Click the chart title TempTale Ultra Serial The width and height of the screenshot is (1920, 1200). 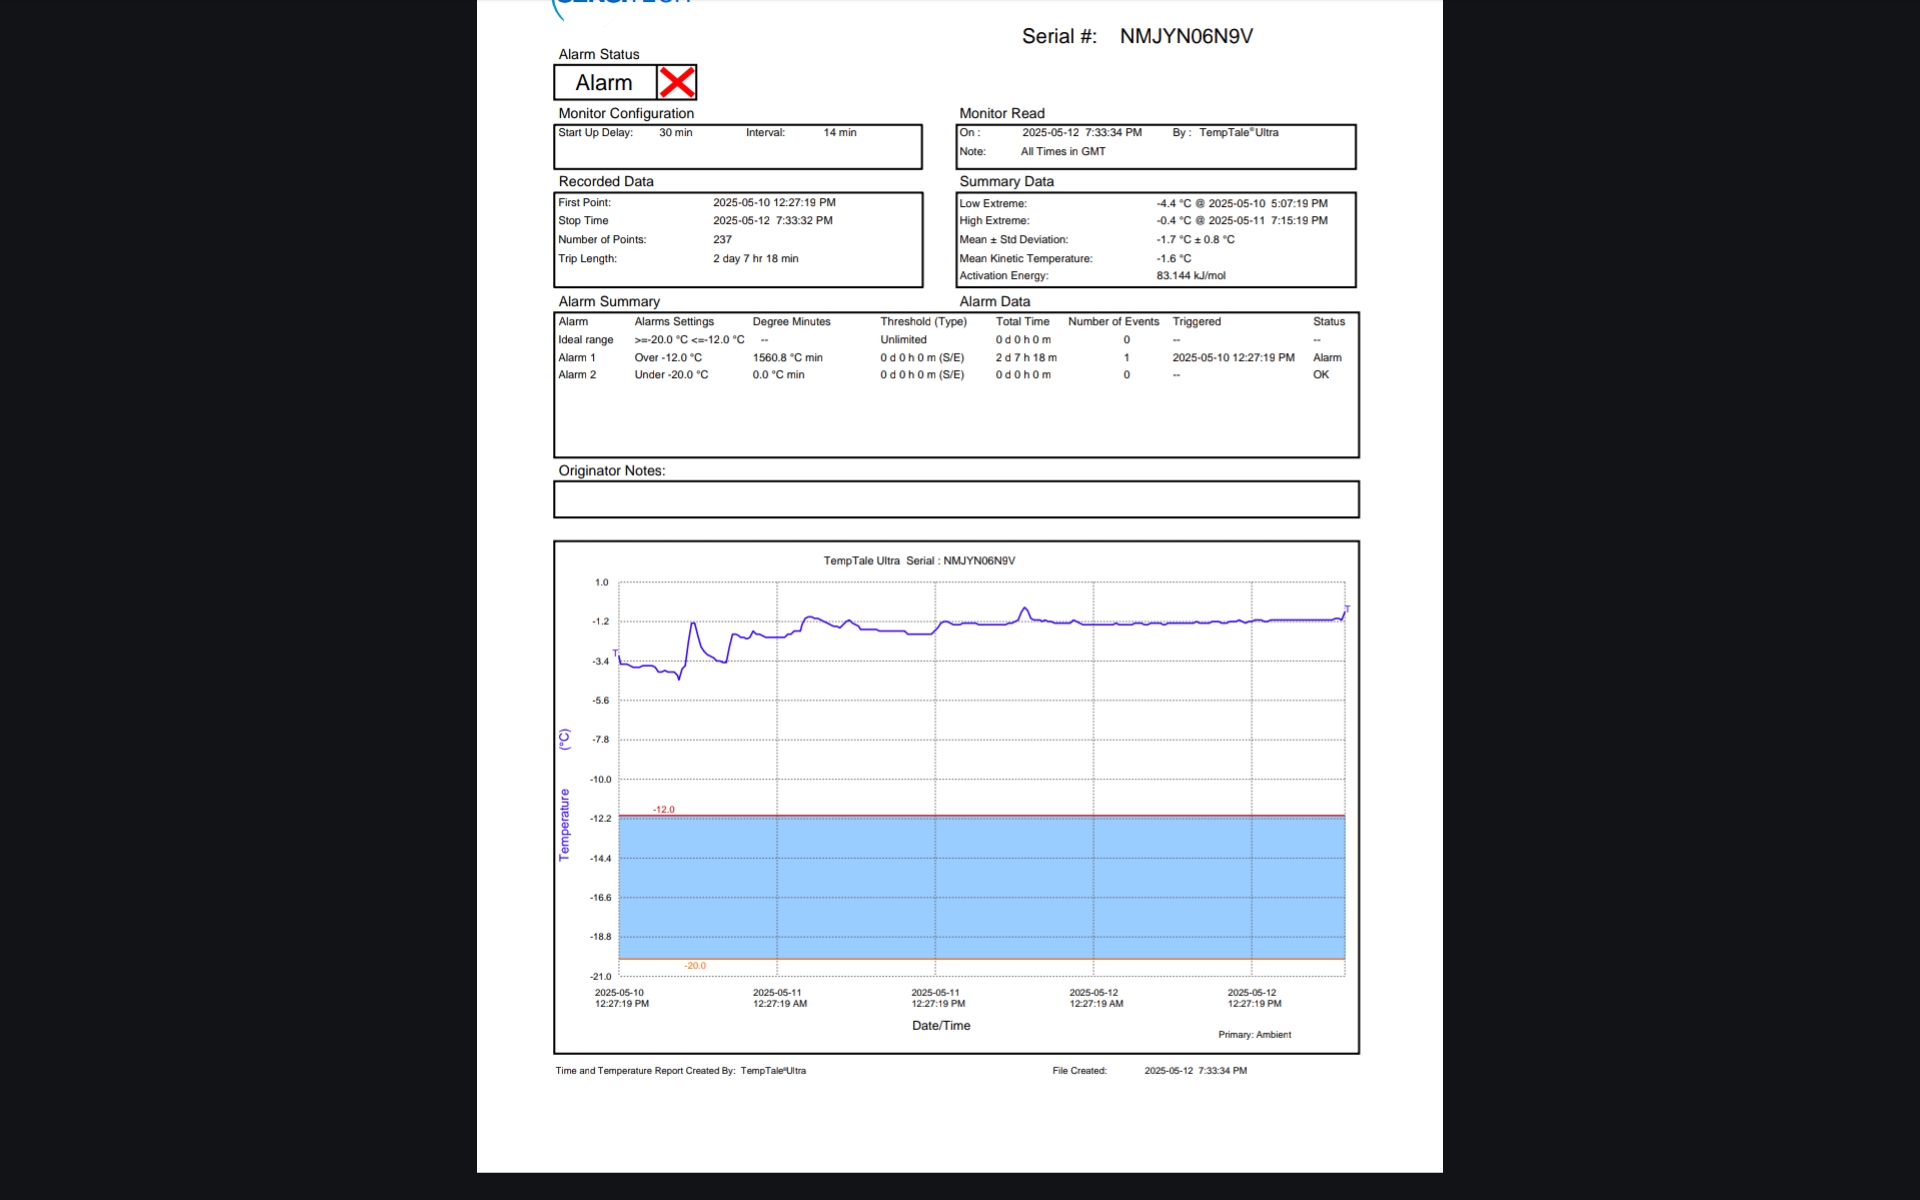[x=919, y=561]
